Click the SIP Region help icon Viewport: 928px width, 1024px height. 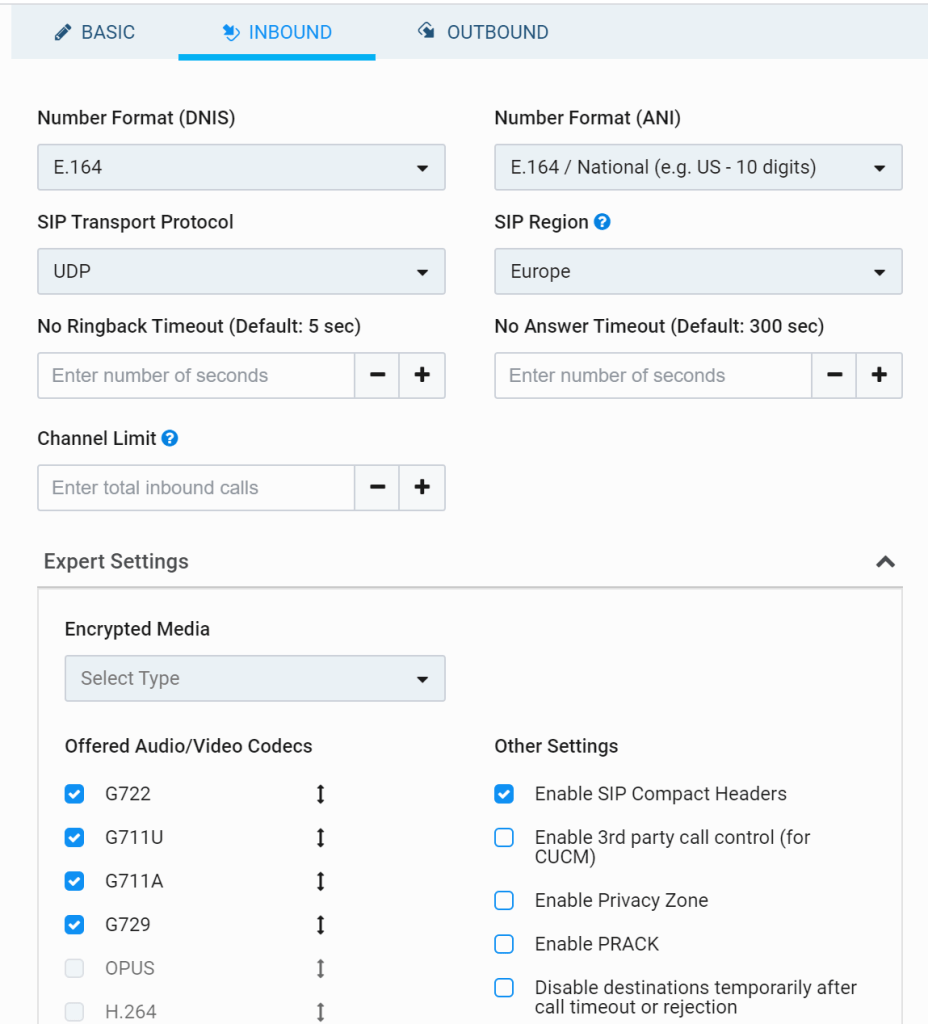pyautogui.click(x=602, y=222)
